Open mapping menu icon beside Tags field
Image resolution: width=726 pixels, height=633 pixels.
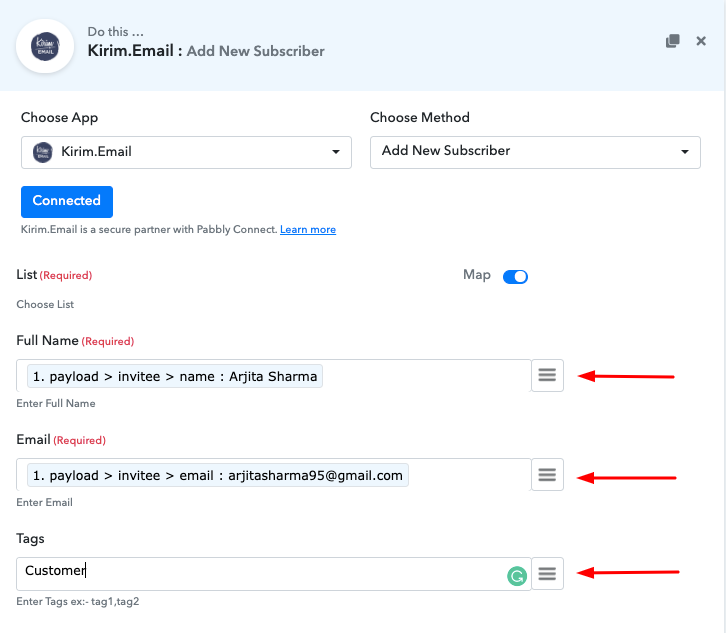[x=547, y=574]
